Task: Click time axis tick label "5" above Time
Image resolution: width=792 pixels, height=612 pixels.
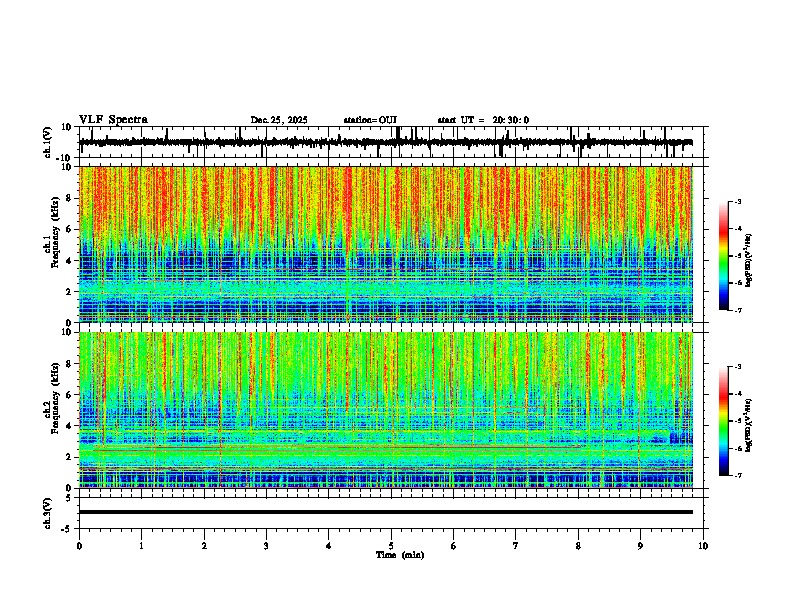Action: (391, 546)
